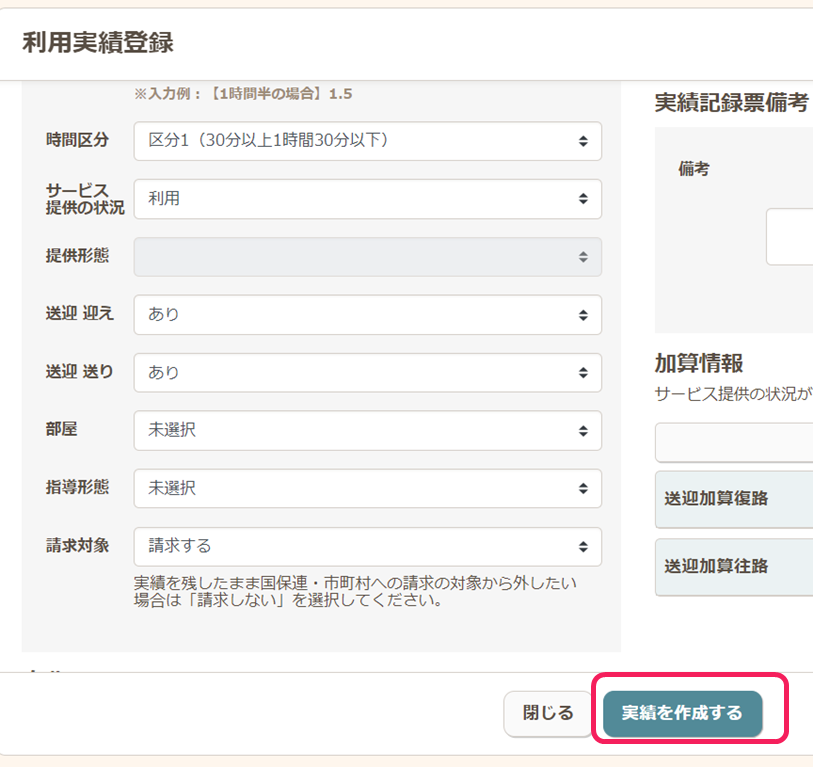813x767 pixels.
Task: Click the 加算情報 section heading
Action: coord(698,363)
